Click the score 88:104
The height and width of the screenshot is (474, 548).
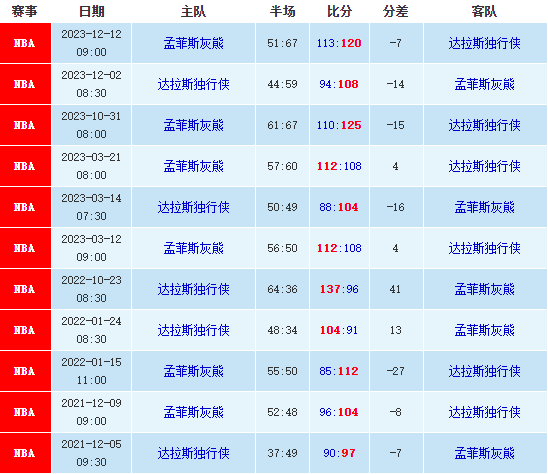click(x=339, y=207)
